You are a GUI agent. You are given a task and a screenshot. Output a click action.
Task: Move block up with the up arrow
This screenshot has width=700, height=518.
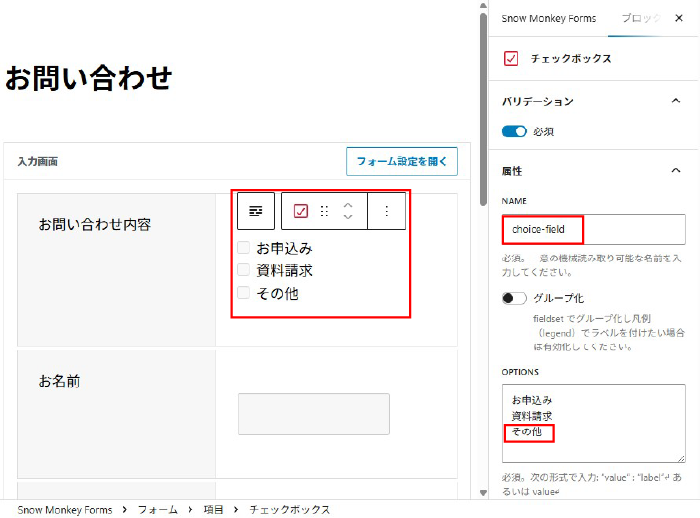(348, 205)
